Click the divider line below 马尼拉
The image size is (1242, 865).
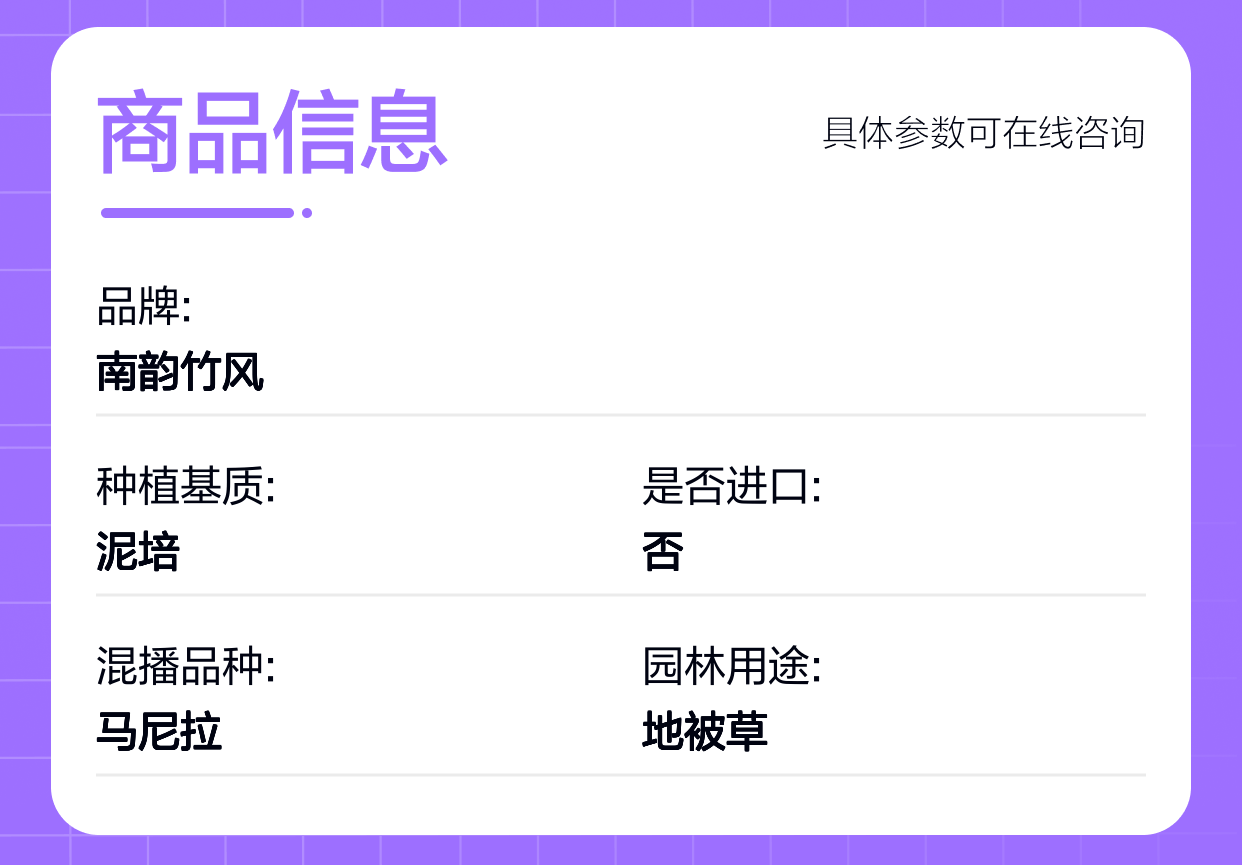[x=620, y=775]
